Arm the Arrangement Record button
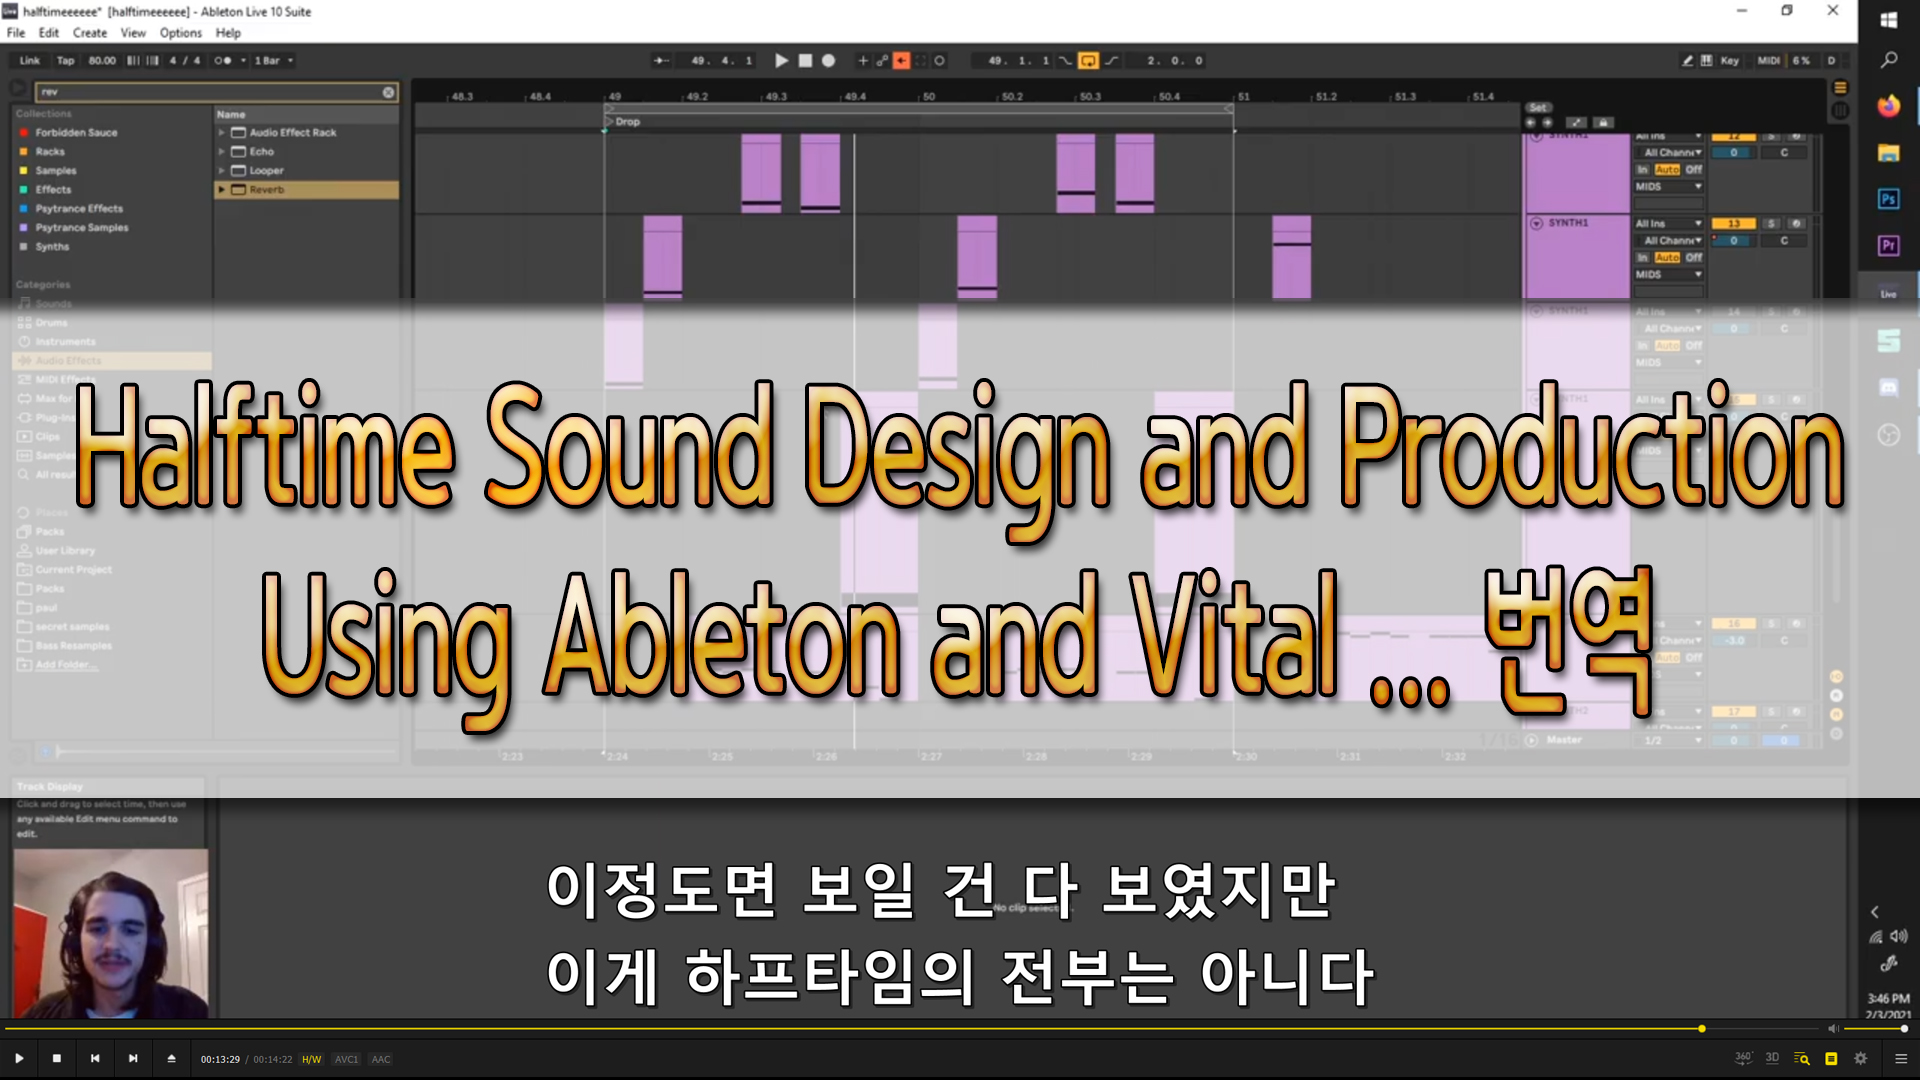Viewport: 1920px width, 1080px height. [x=828, y=61]
